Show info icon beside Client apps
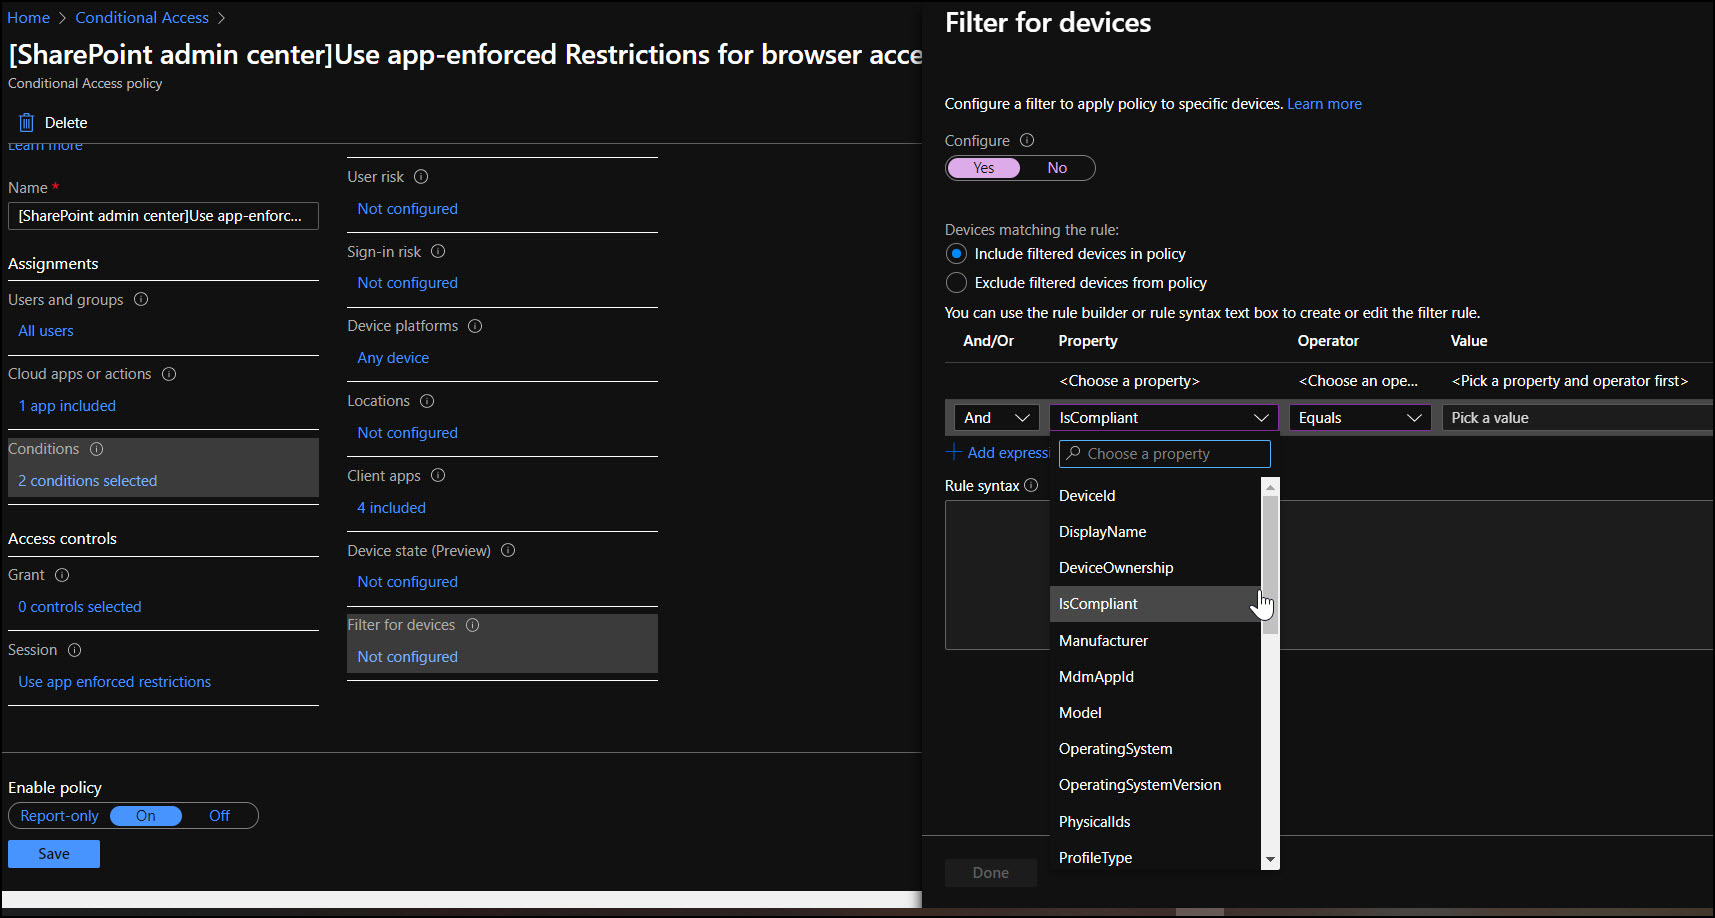This screenshot has height=918, width=1715. coord(438,476)
